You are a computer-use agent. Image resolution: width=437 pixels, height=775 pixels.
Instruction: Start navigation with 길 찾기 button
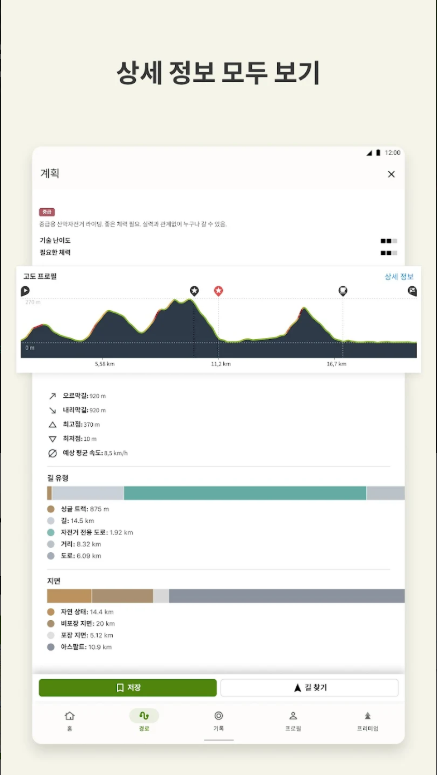[309, 688]
